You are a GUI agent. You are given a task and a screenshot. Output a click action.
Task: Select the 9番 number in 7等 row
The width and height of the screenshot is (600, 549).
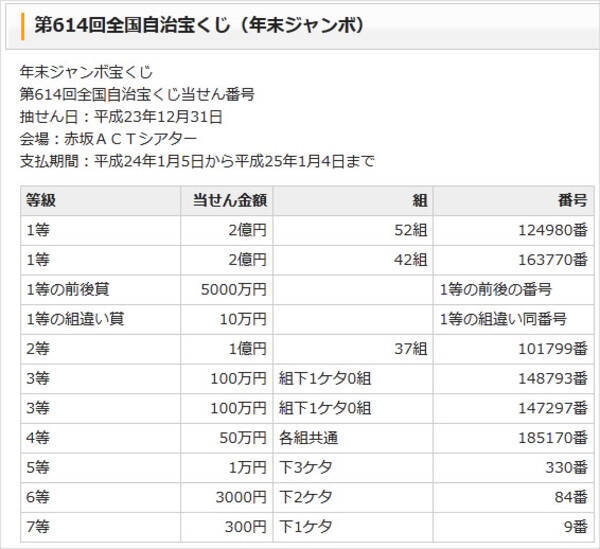point(573,527)
